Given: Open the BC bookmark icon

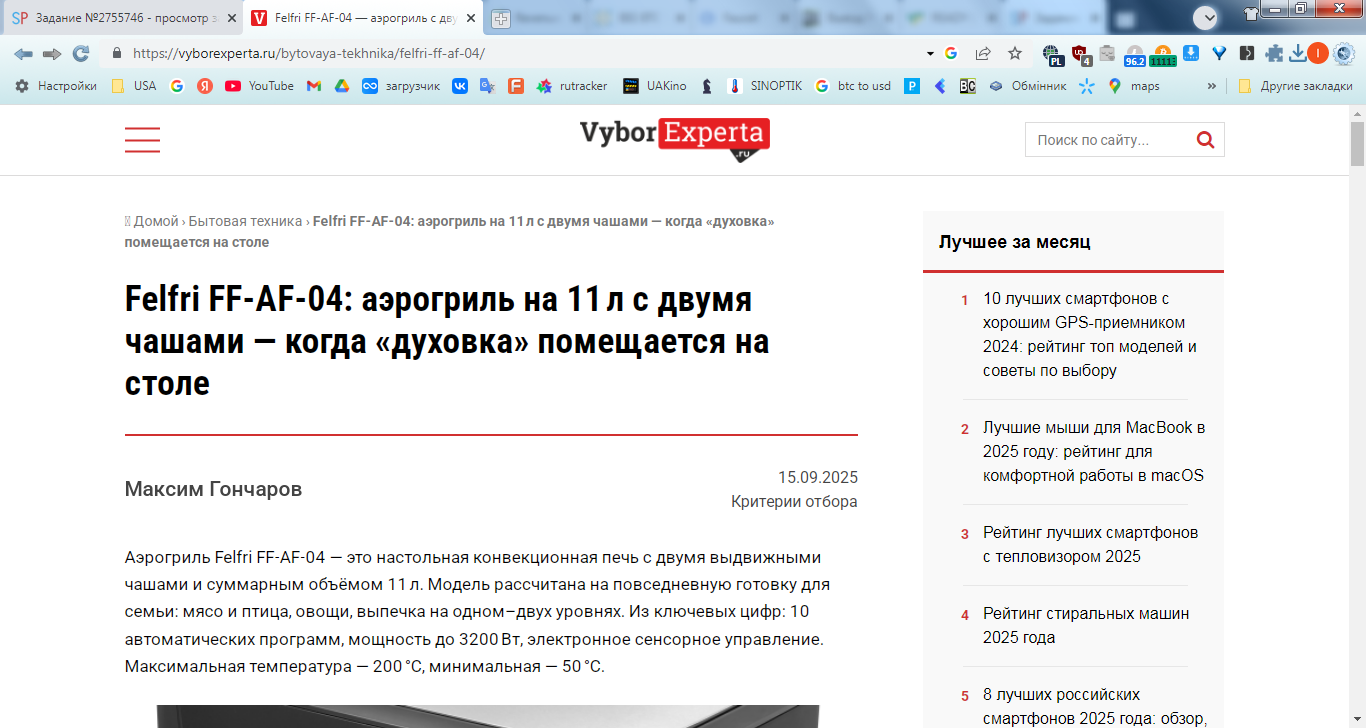Looking at the screenshot, I should coord(967,86).
